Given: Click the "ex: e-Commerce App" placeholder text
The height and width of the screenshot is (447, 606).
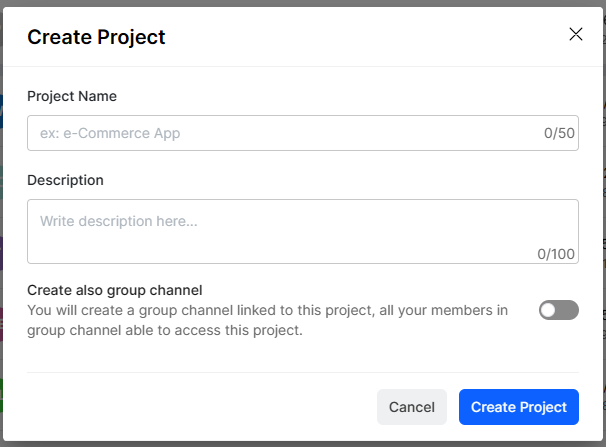Looking at the screenshot, I should 110,133.
